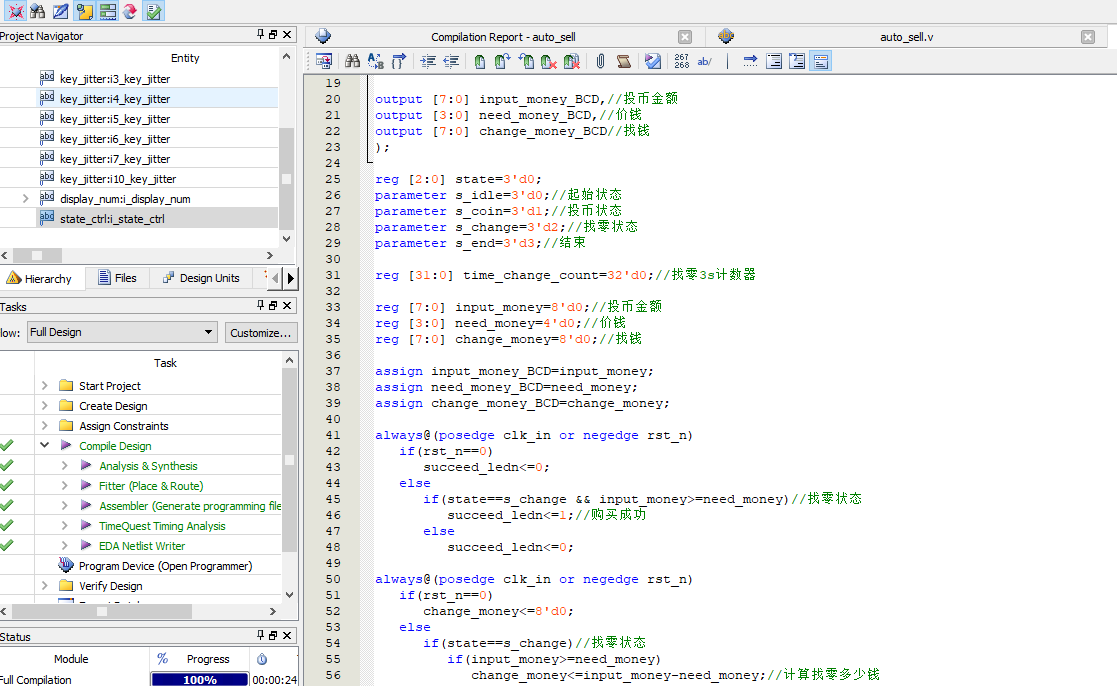
Task: Expand Analysis & Synthesis task
Action: pyautogui.click(x=64, y=465)
